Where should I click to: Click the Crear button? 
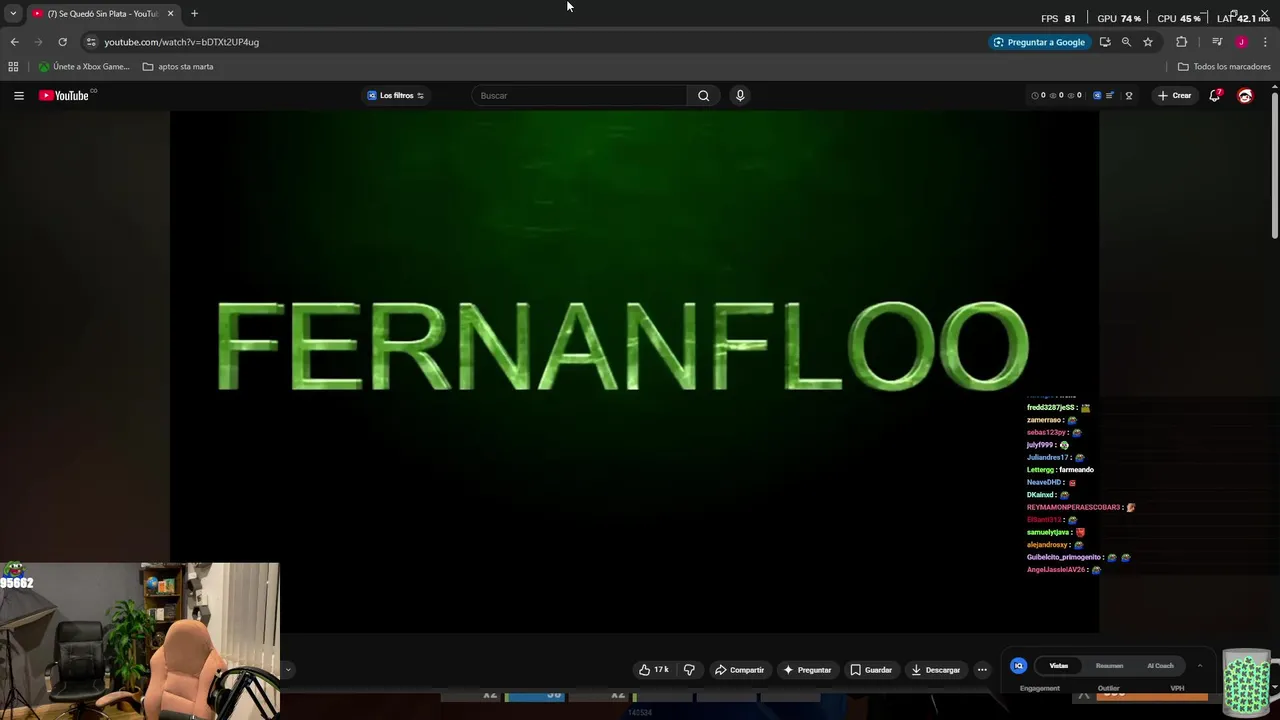(x=1174, y=96)
